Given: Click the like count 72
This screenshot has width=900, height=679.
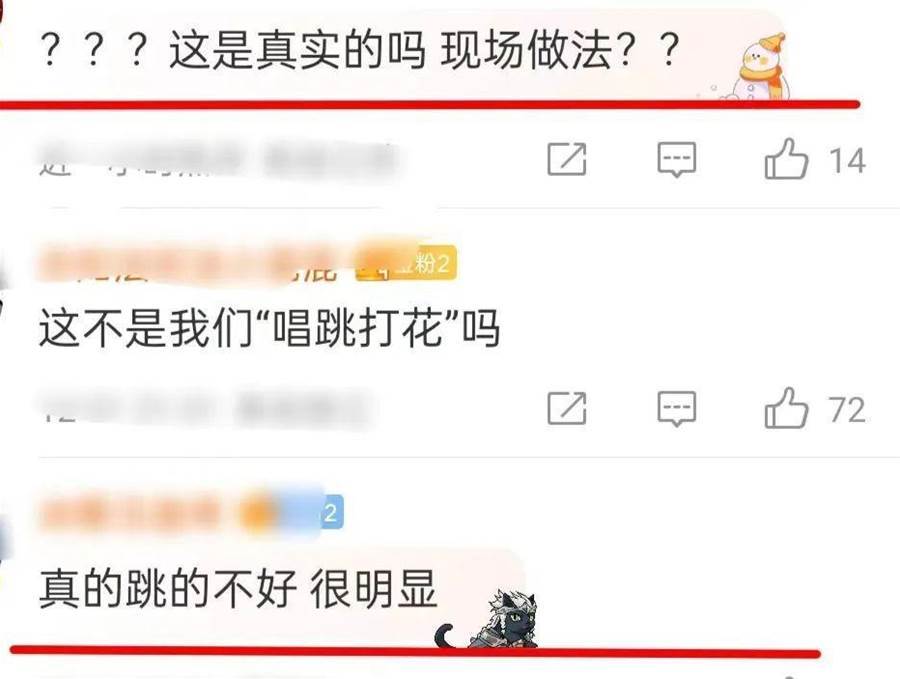Looking at the screenshot, I should (847, 410).
